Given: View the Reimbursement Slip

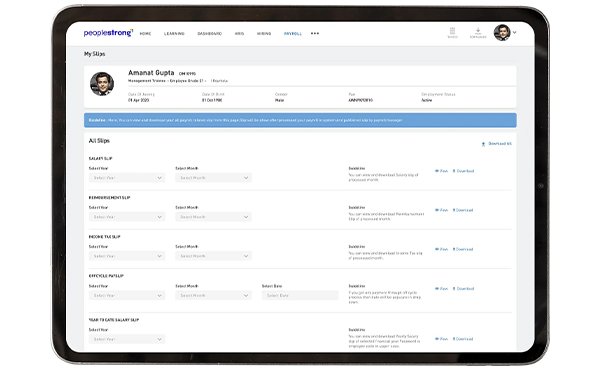Looking at the screenshot, I should (x=441, y=210).
